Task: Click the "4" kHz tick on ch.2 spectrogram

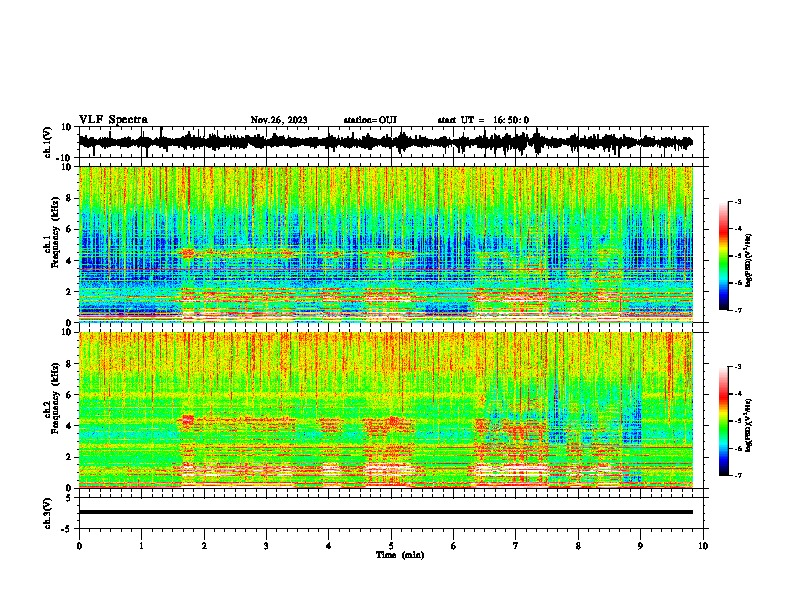Action: tap(69, 426)
